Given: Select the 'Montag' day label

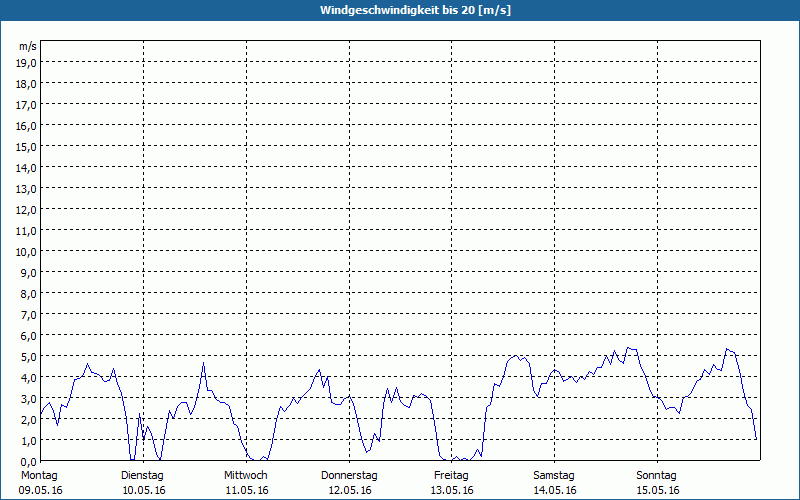Looking at the screenshot, I should 39,476.
